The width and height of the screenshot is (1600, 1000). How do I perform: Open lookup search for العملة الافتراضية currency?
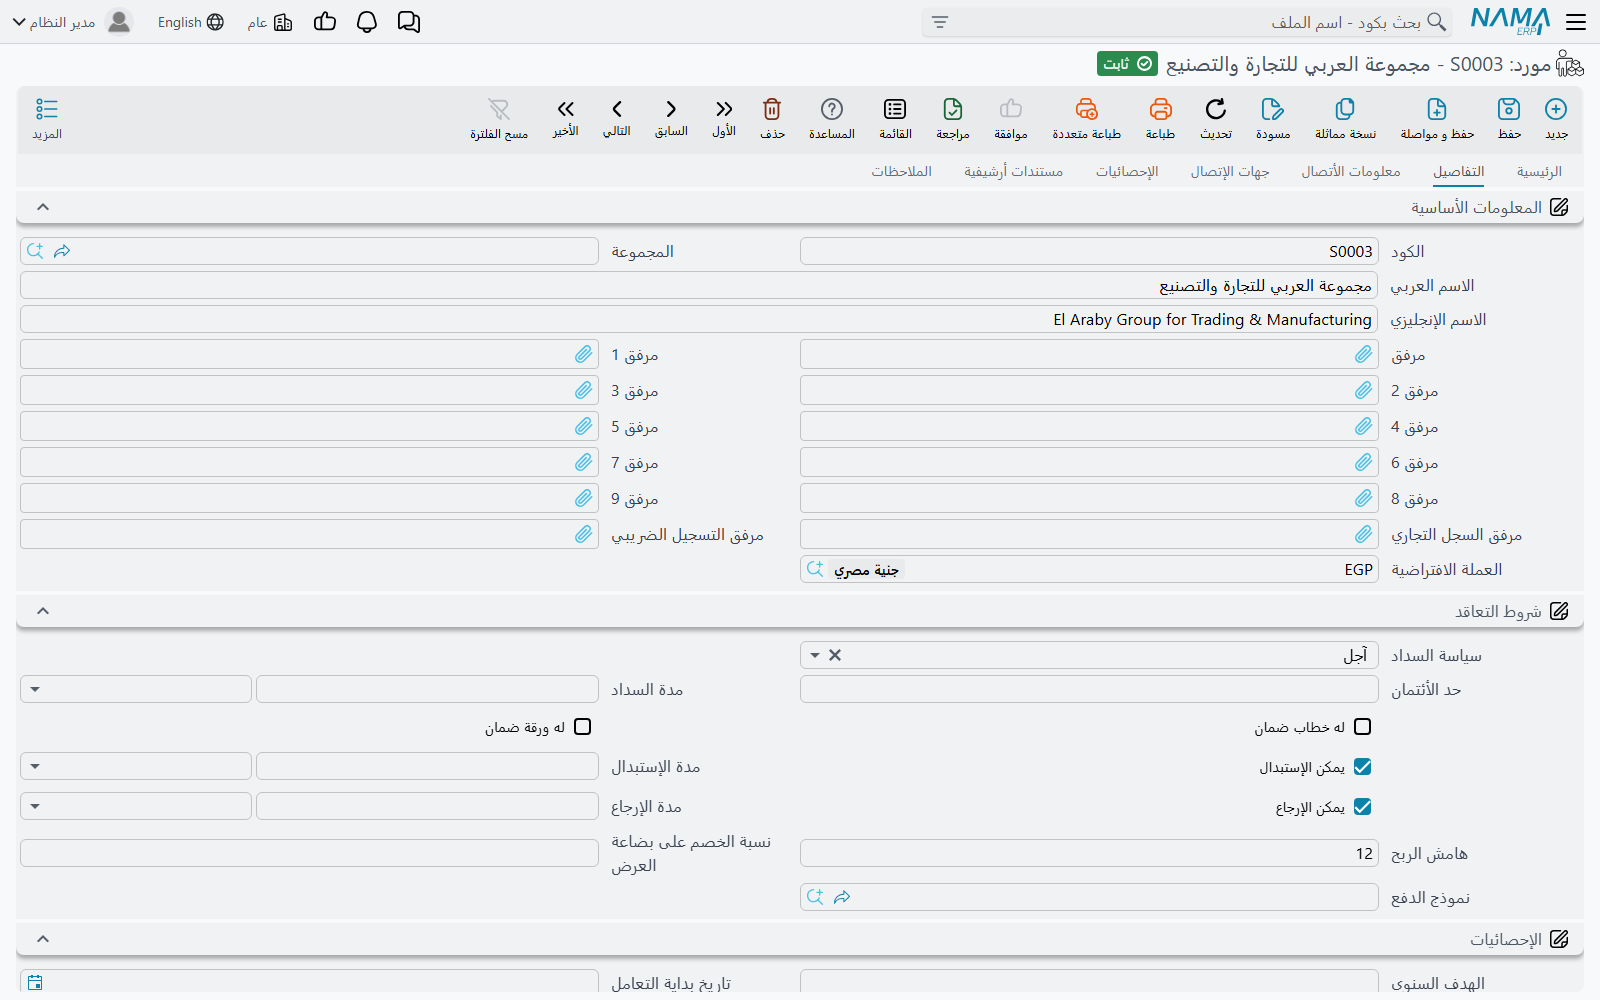[x=815, y=569]
